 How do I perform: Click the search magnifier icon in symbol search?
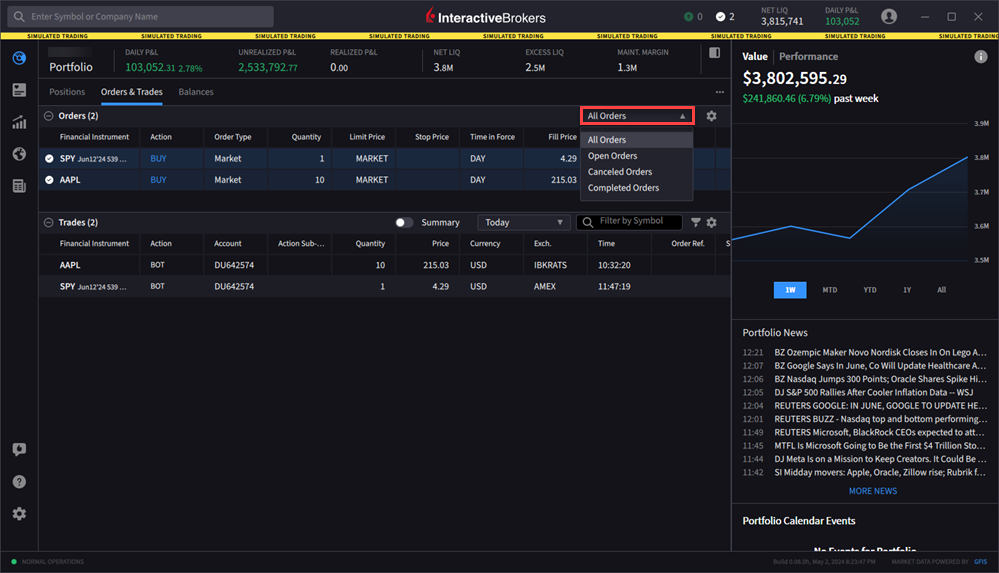pyautogui.click(x=19, y=17)
